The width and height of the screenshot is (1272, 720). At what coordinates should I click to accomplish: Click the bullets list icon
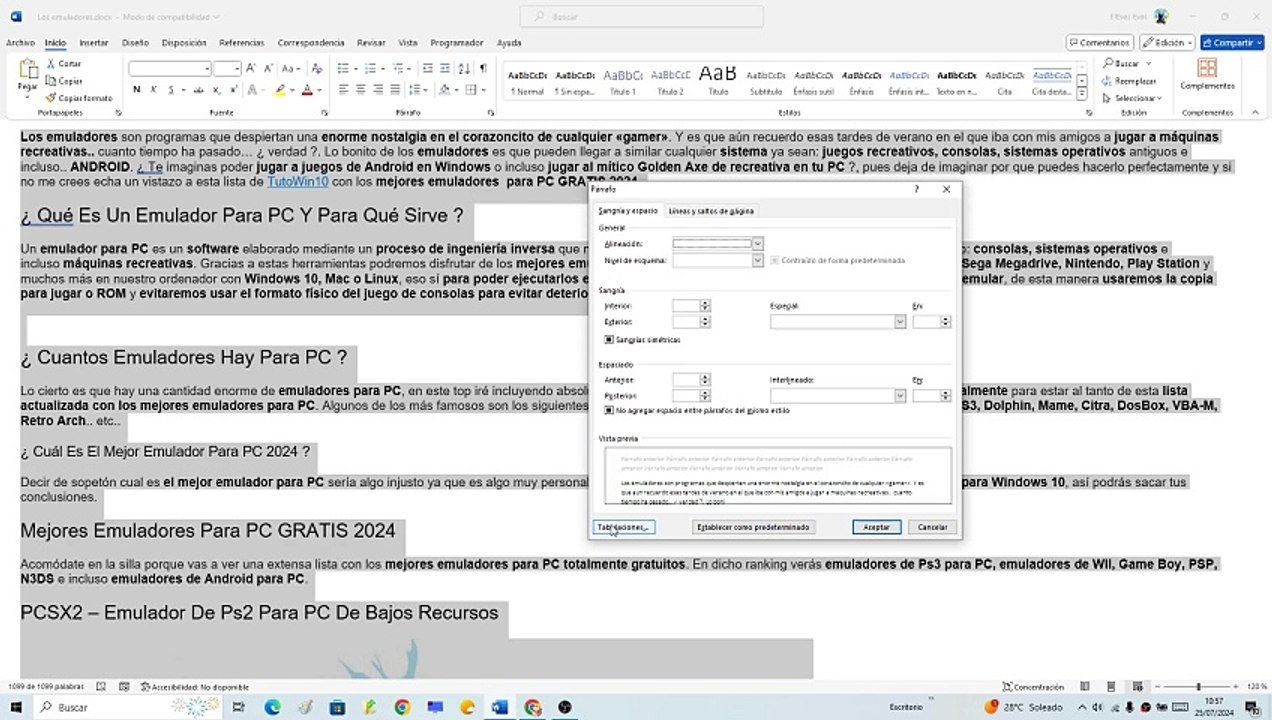click(343, 68)
